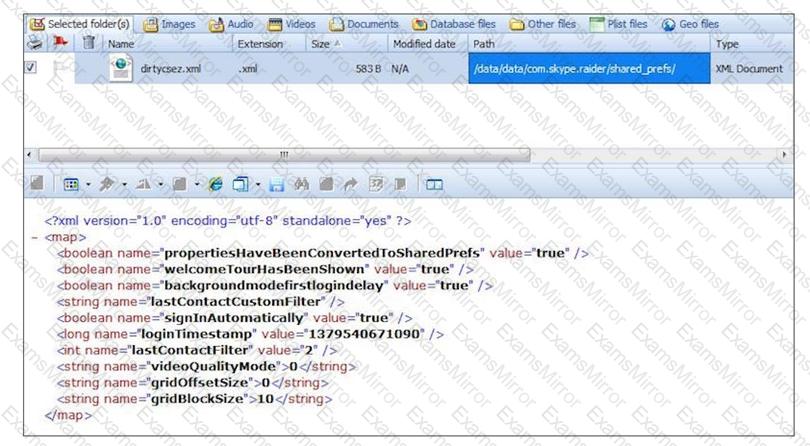Open dropdown arrow next to grid view icon
Image resolution: width=810 pixels, height=446 pixels.
click(87, 185)
